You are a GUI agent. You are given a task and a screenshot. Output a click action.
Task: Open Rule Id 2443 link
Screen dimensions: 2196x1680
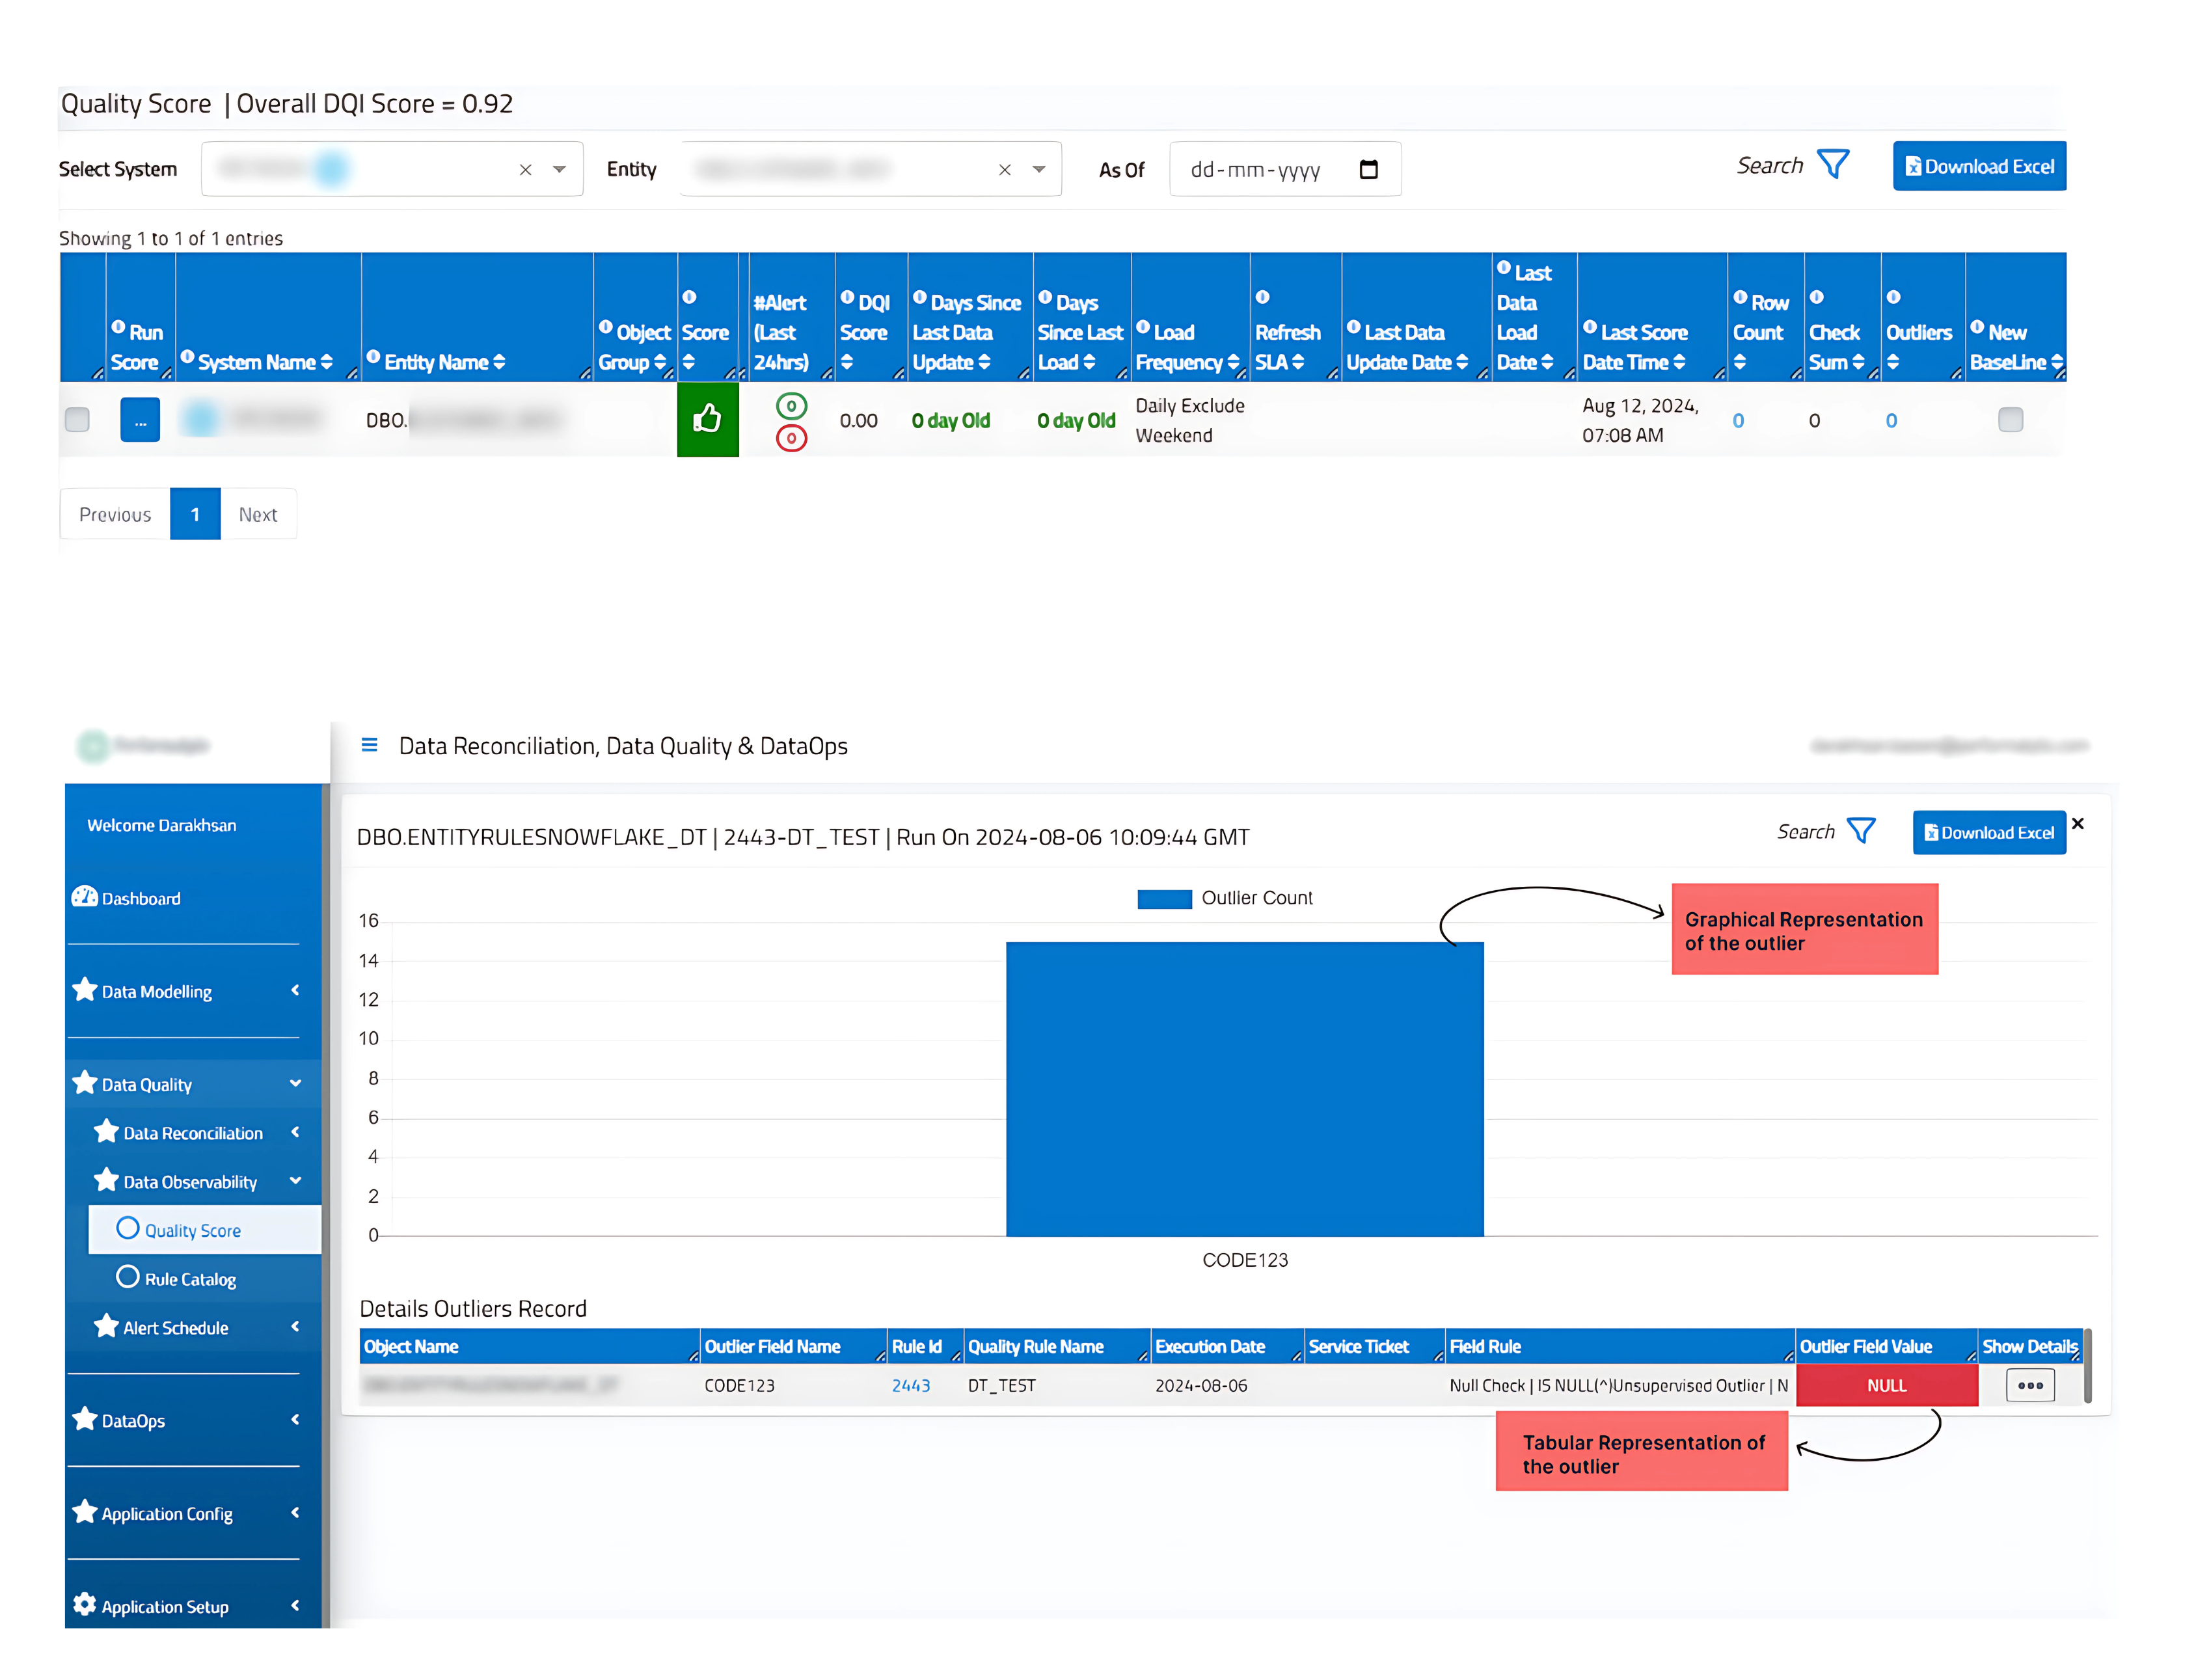pyautogui.click(x=910, y=1385)
